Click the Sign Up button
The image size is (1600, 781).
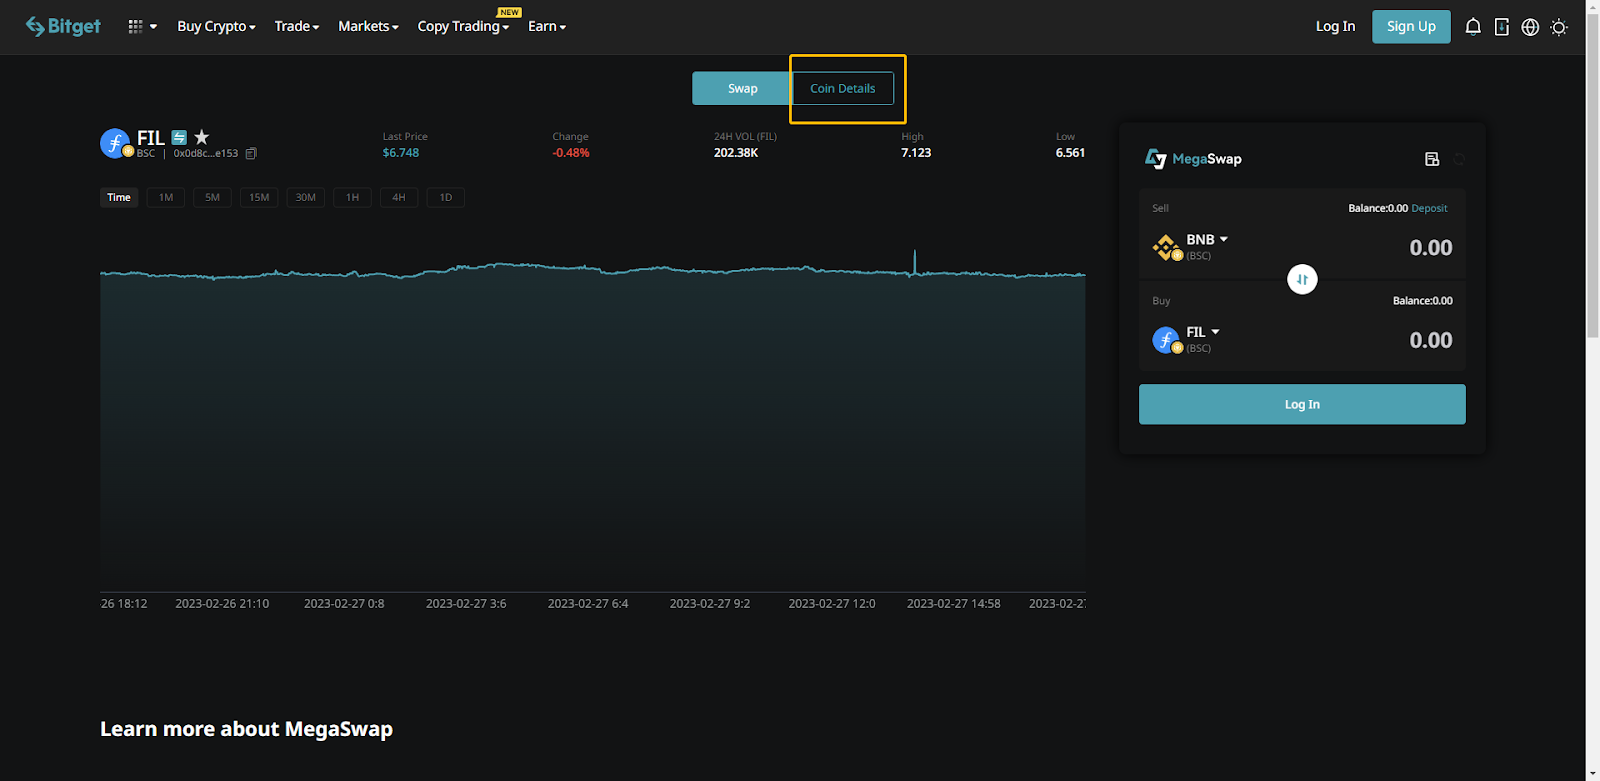(1410, 27)
